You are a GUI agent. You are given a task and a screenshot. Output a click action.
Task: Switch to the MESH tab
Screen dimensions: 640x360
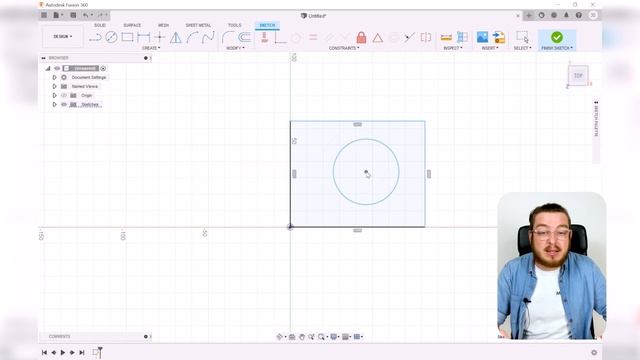tap(163, 25)
